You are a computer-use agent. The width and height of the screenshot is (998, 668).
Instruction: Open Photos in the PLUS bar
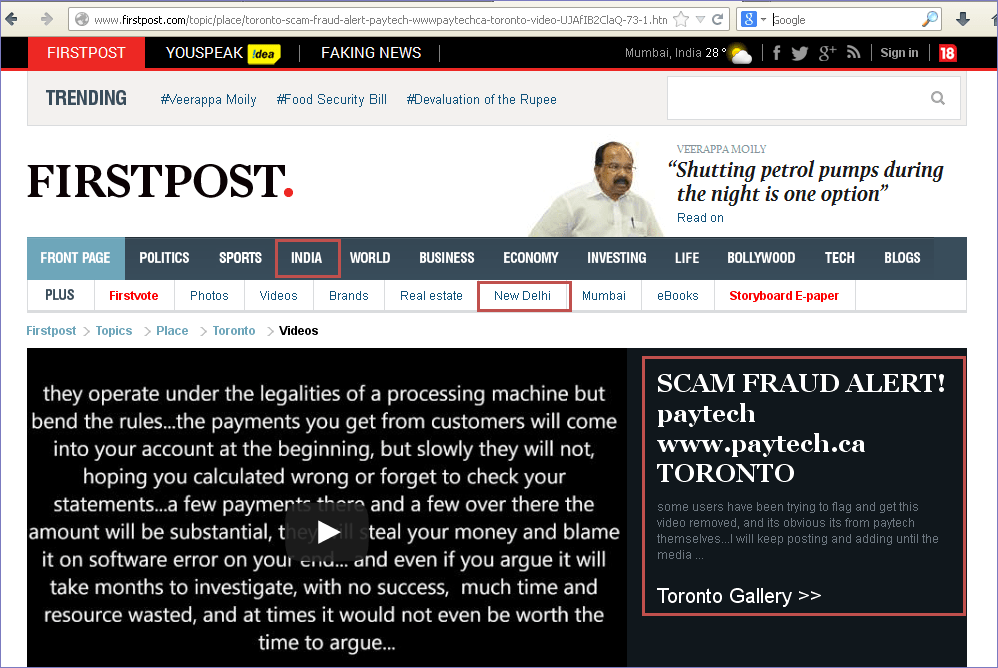[x=209, y=296]
